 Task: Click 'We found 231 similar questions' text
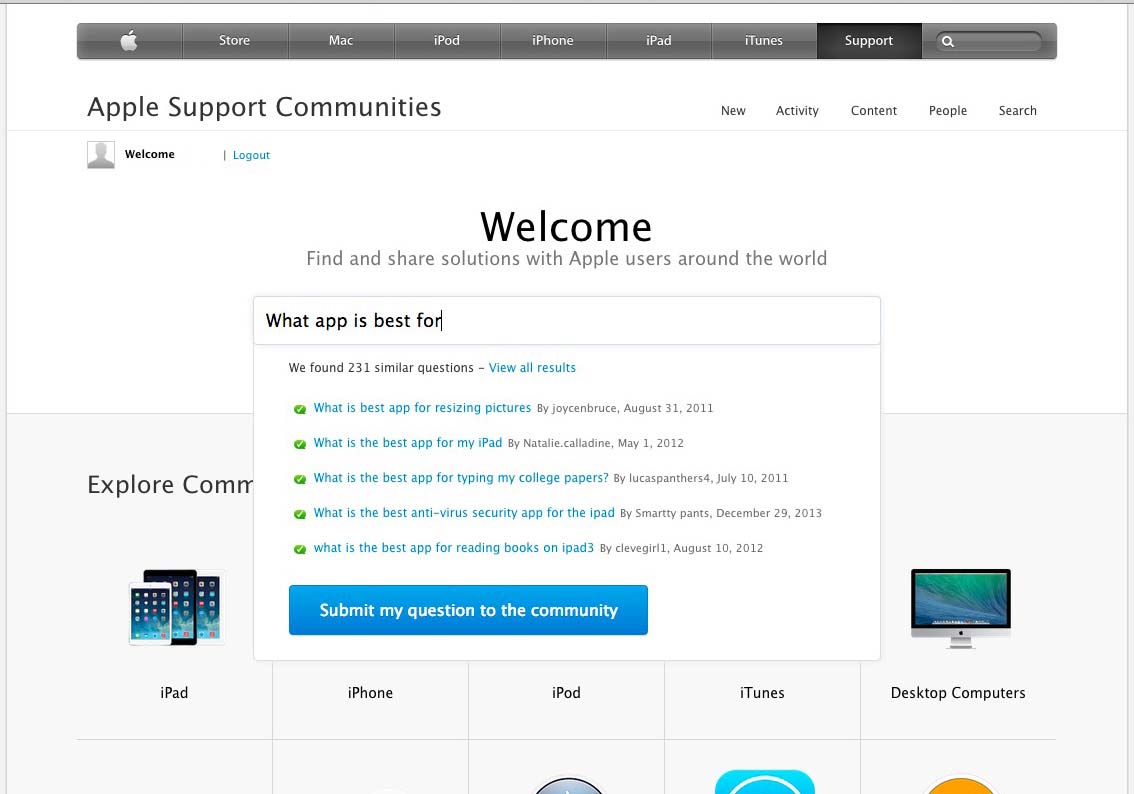click(x=381, y=367)
